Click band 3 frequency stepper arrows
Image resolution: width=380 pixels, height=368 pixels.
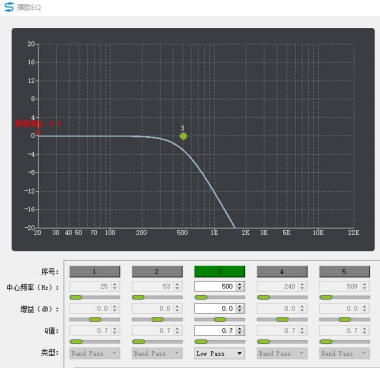coord(240,286)
